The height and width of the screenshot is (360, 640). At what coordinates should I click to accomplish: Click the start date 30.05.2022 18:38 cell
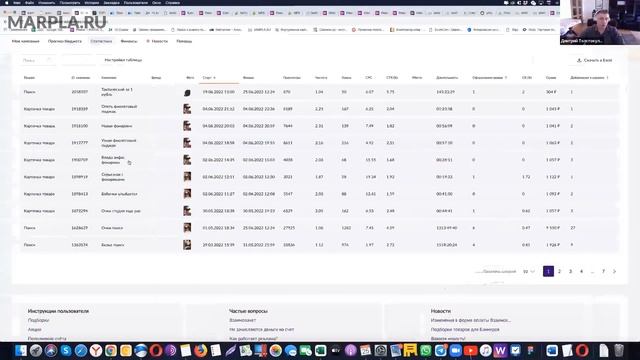(x=218, y=211)
